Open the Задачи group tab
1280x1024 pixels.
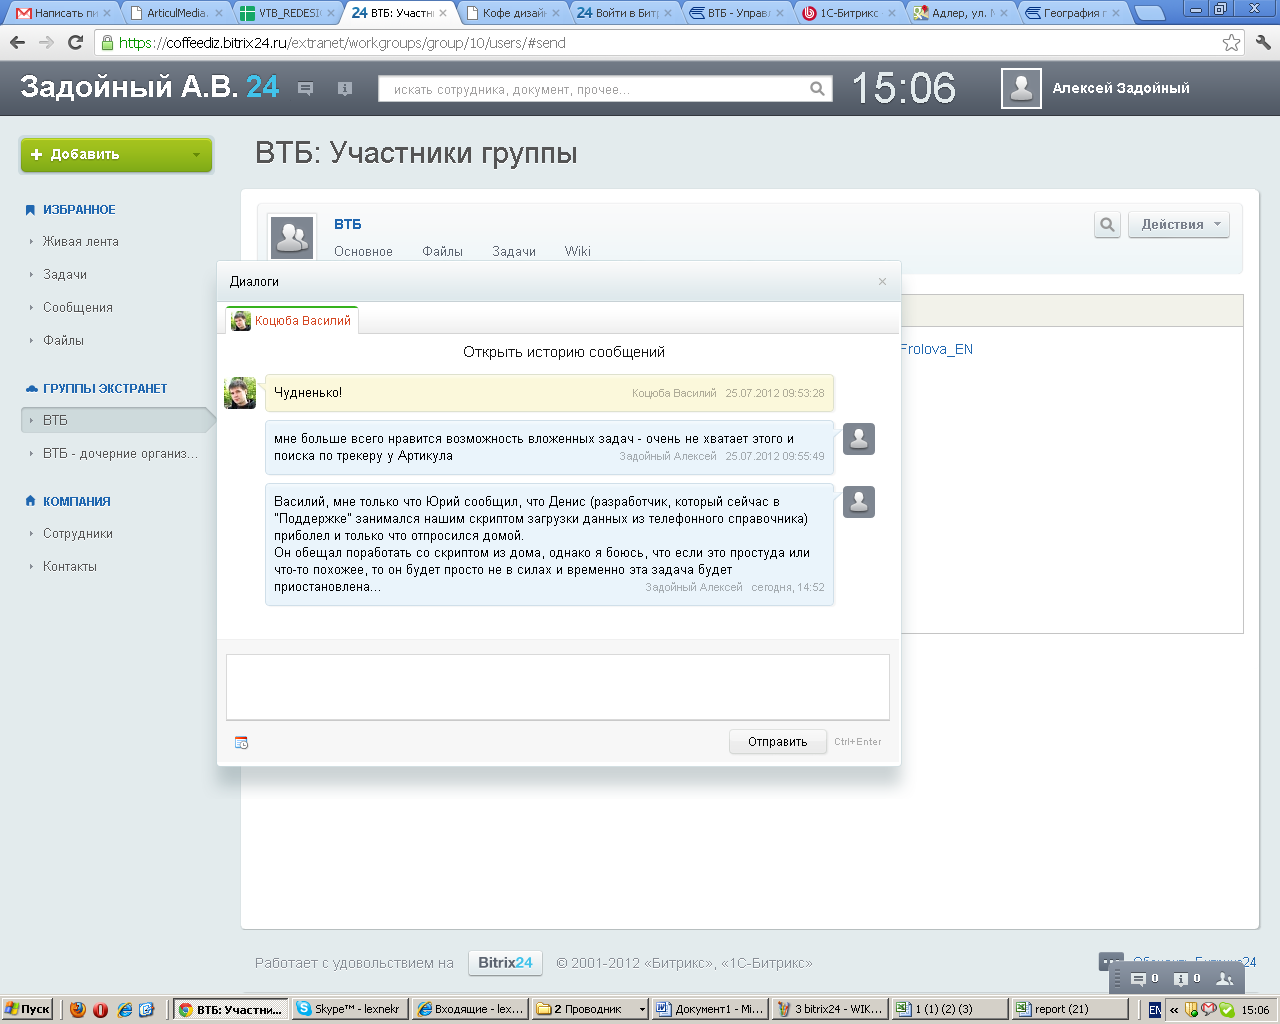click(514, 252)
